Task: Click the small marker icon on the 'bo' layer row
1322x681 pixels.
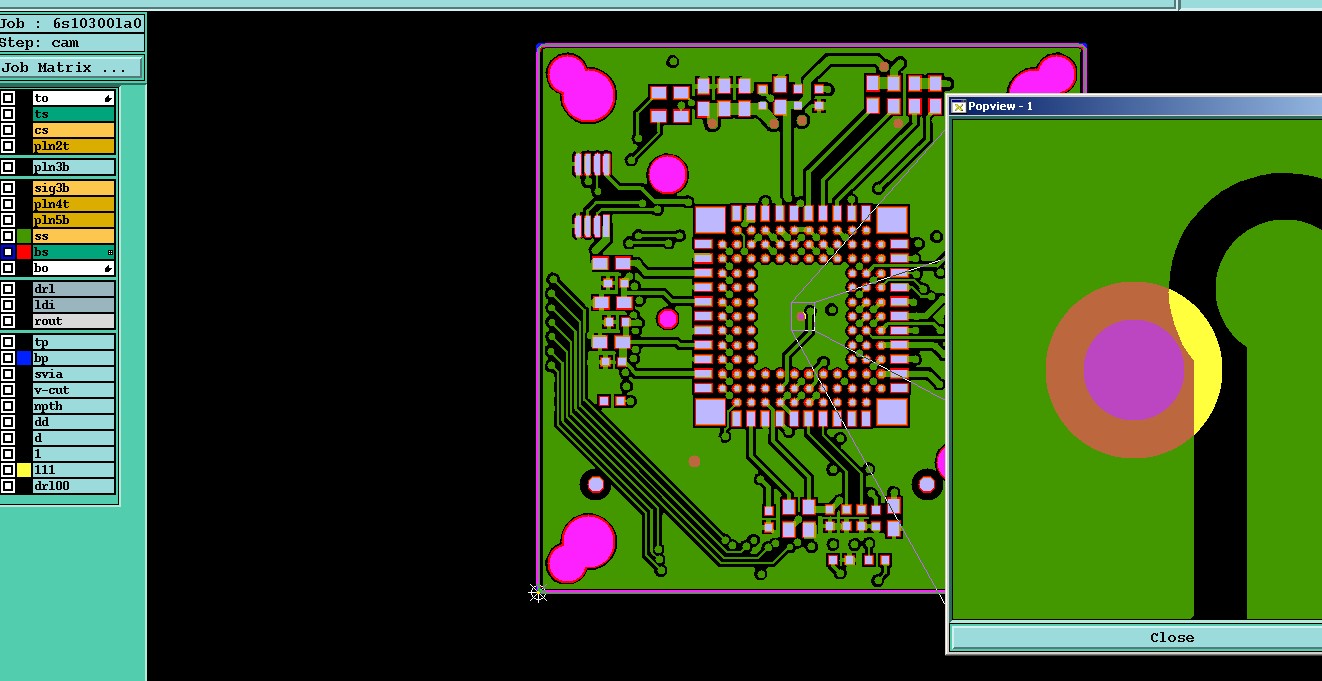Action: 107,268
